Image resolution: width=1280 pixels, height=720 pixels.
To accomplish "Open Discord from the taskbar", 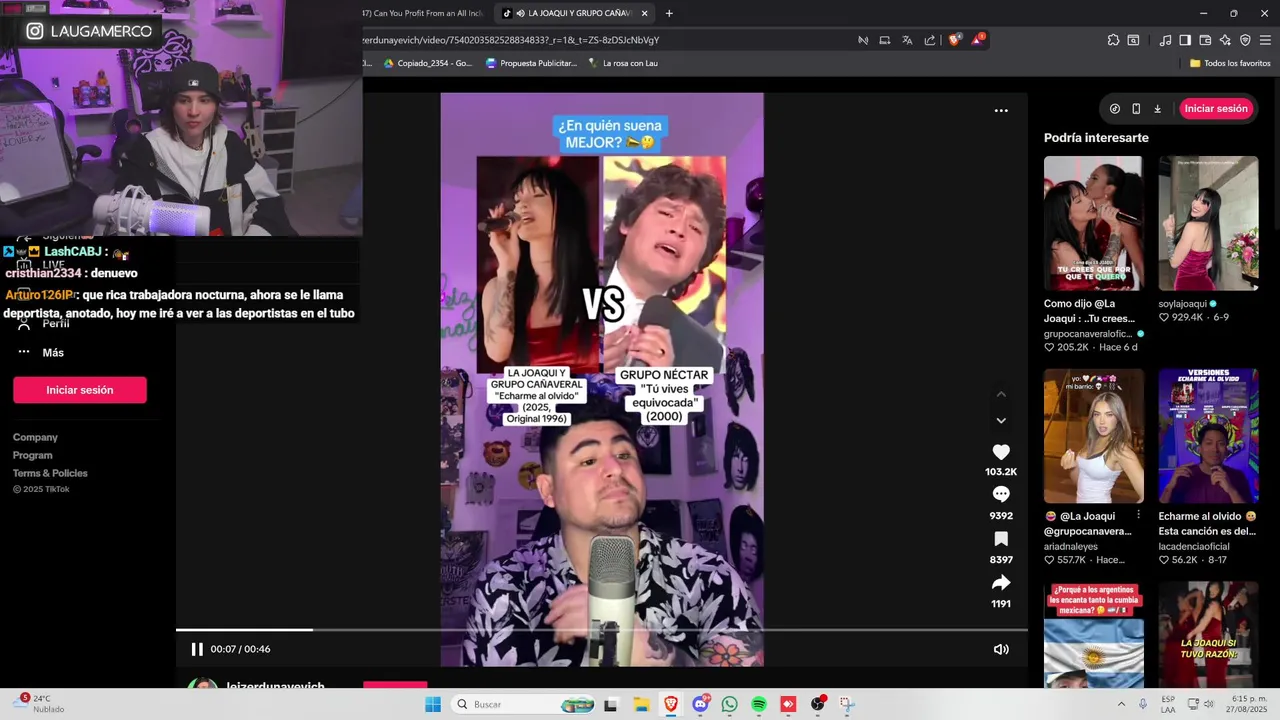I will tap(700, 704).
